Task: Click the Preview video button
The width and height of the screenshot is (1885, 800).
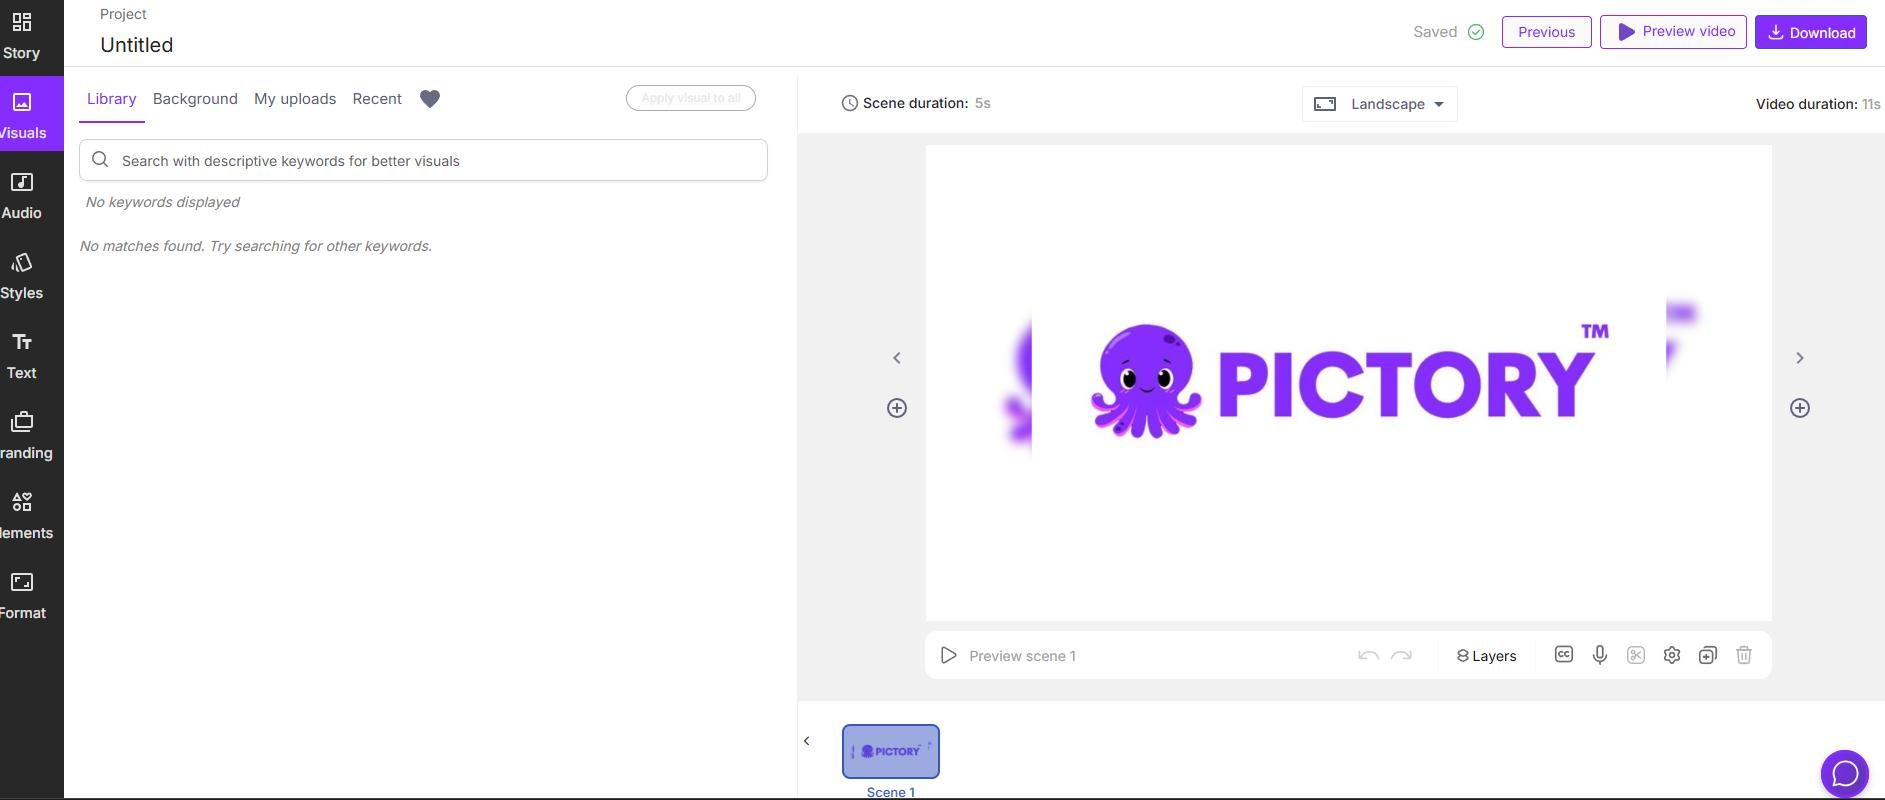Action: [1674, 32]
